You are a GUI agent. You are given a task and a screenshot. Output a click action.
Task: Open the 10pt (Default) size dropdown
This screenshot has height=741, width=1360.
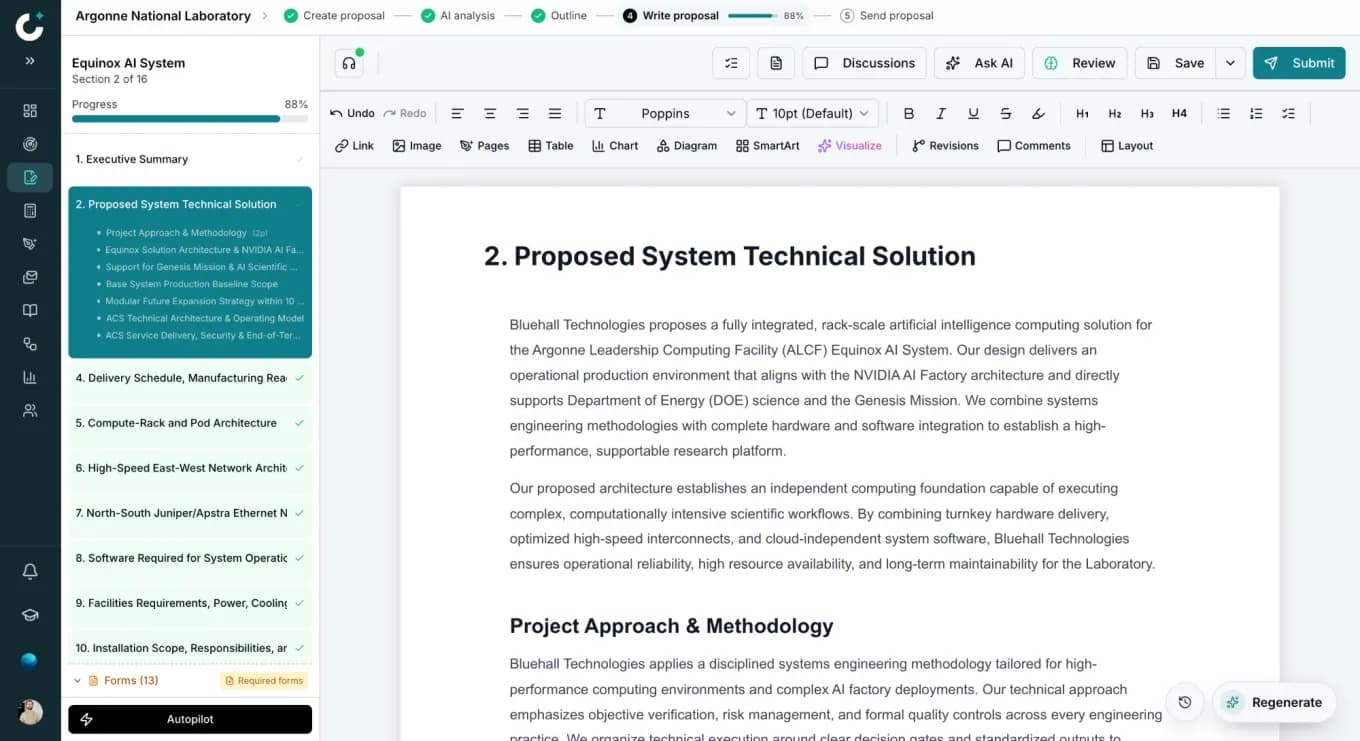coord(813,114)
